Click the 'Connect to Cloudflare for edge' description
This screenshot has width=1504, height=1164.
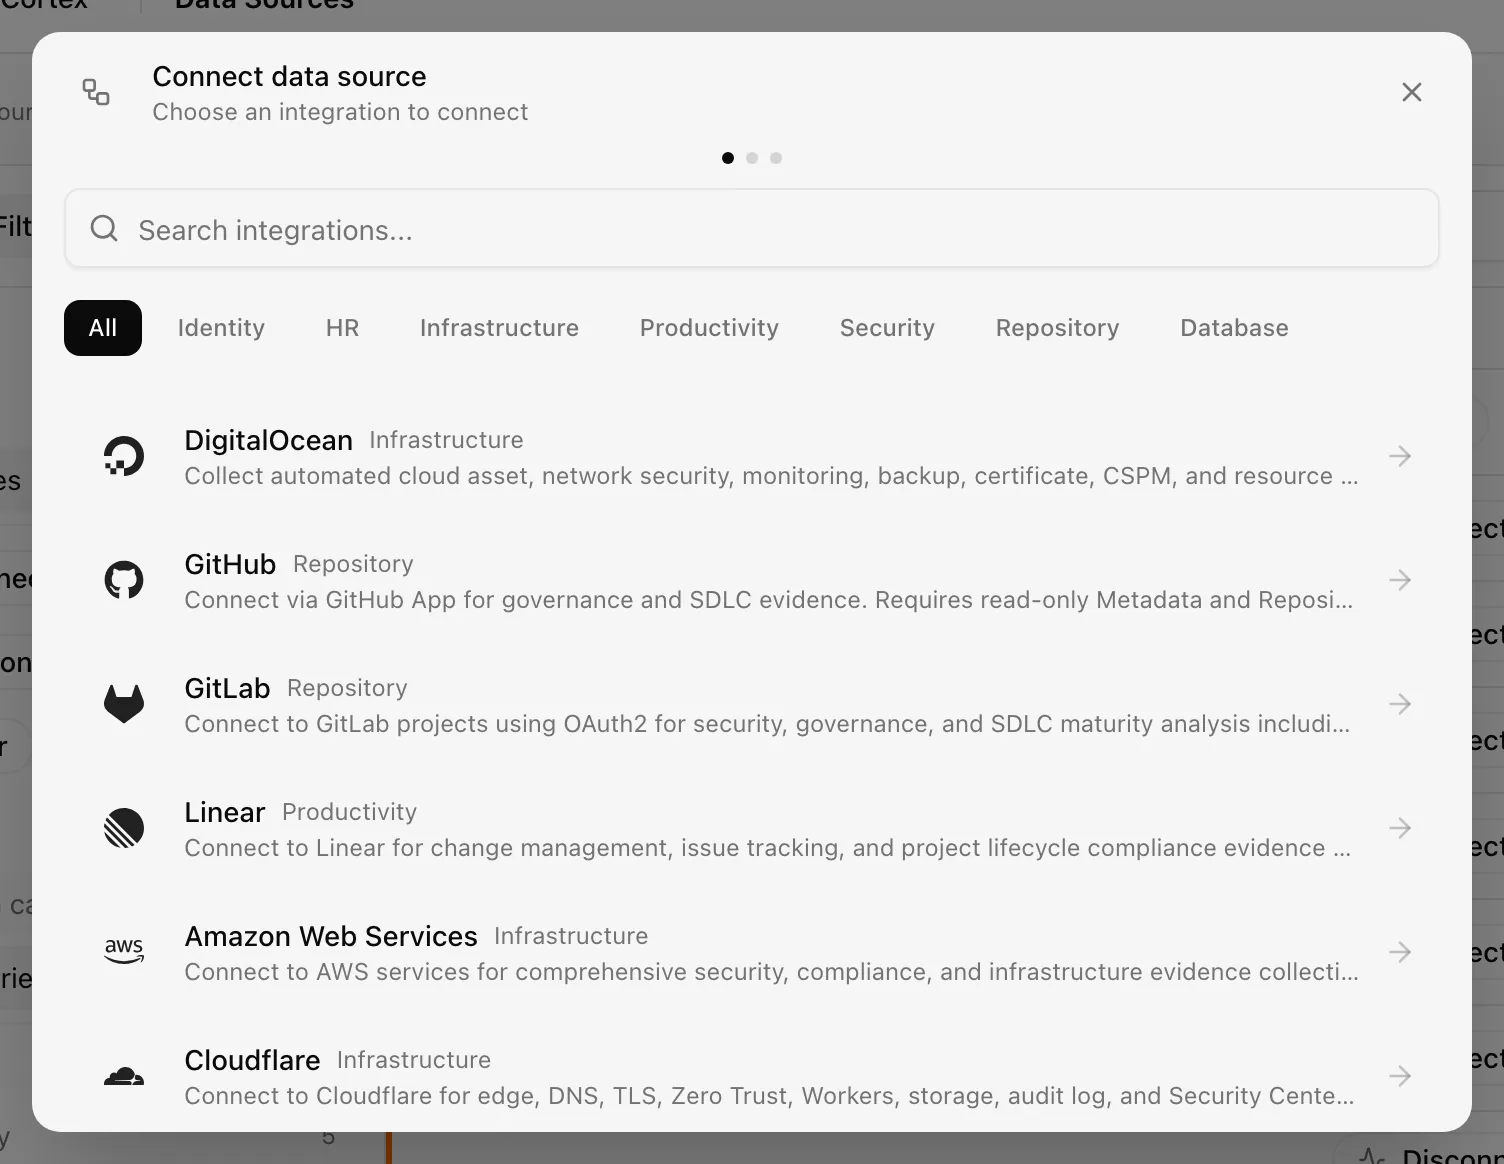click(769, 1096)
